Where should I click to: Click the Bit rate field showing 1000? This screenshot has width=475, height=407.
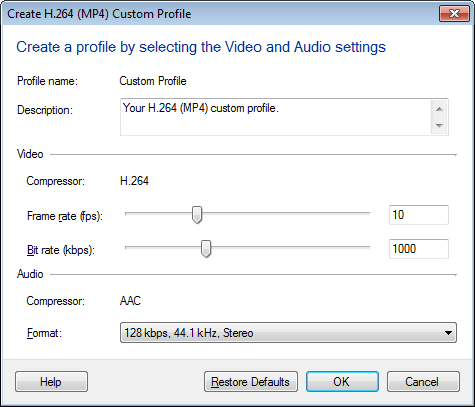click(419, 249)
